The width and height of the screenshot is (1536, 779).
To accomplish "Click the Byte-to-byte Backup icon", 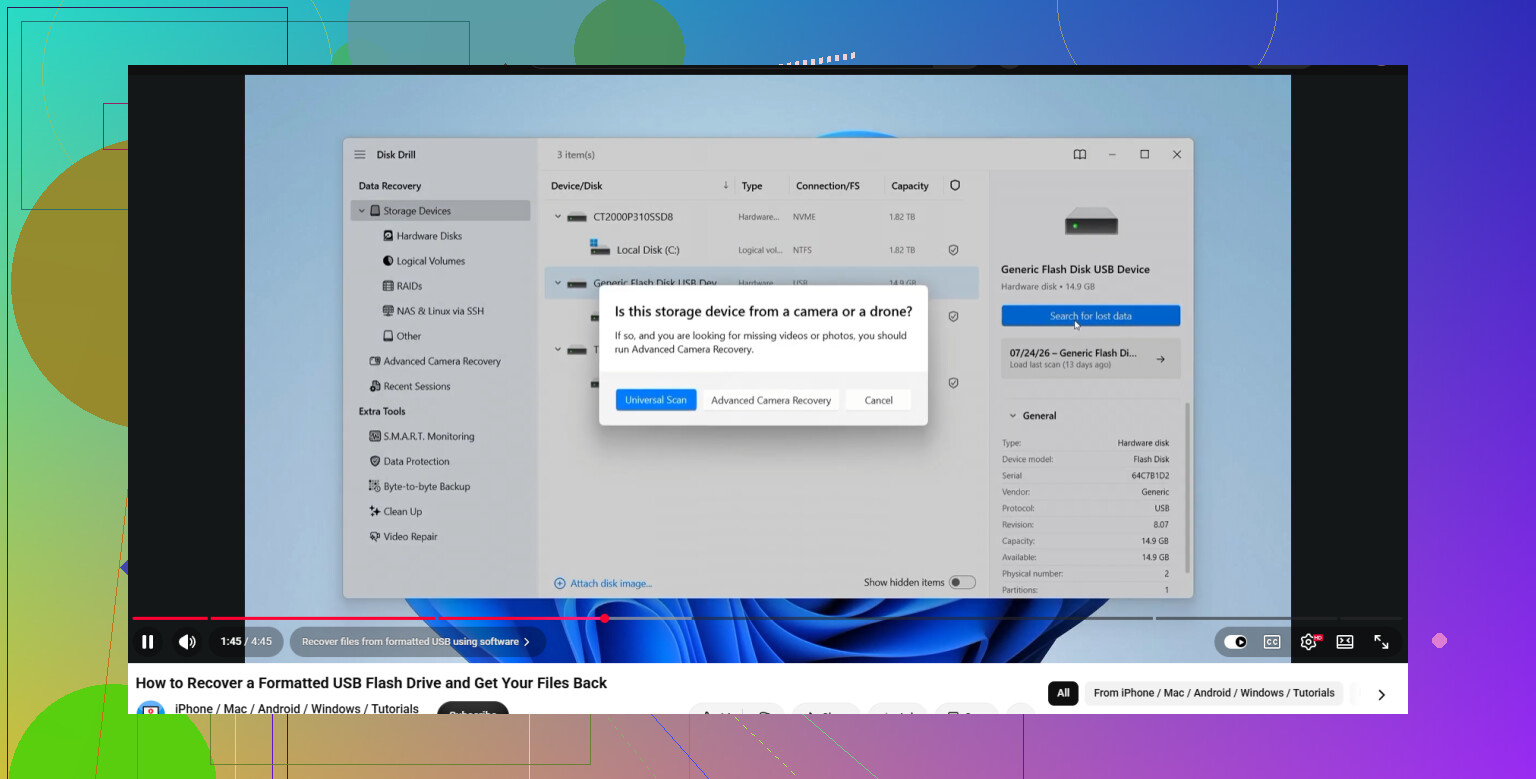I will click(375, 486).
